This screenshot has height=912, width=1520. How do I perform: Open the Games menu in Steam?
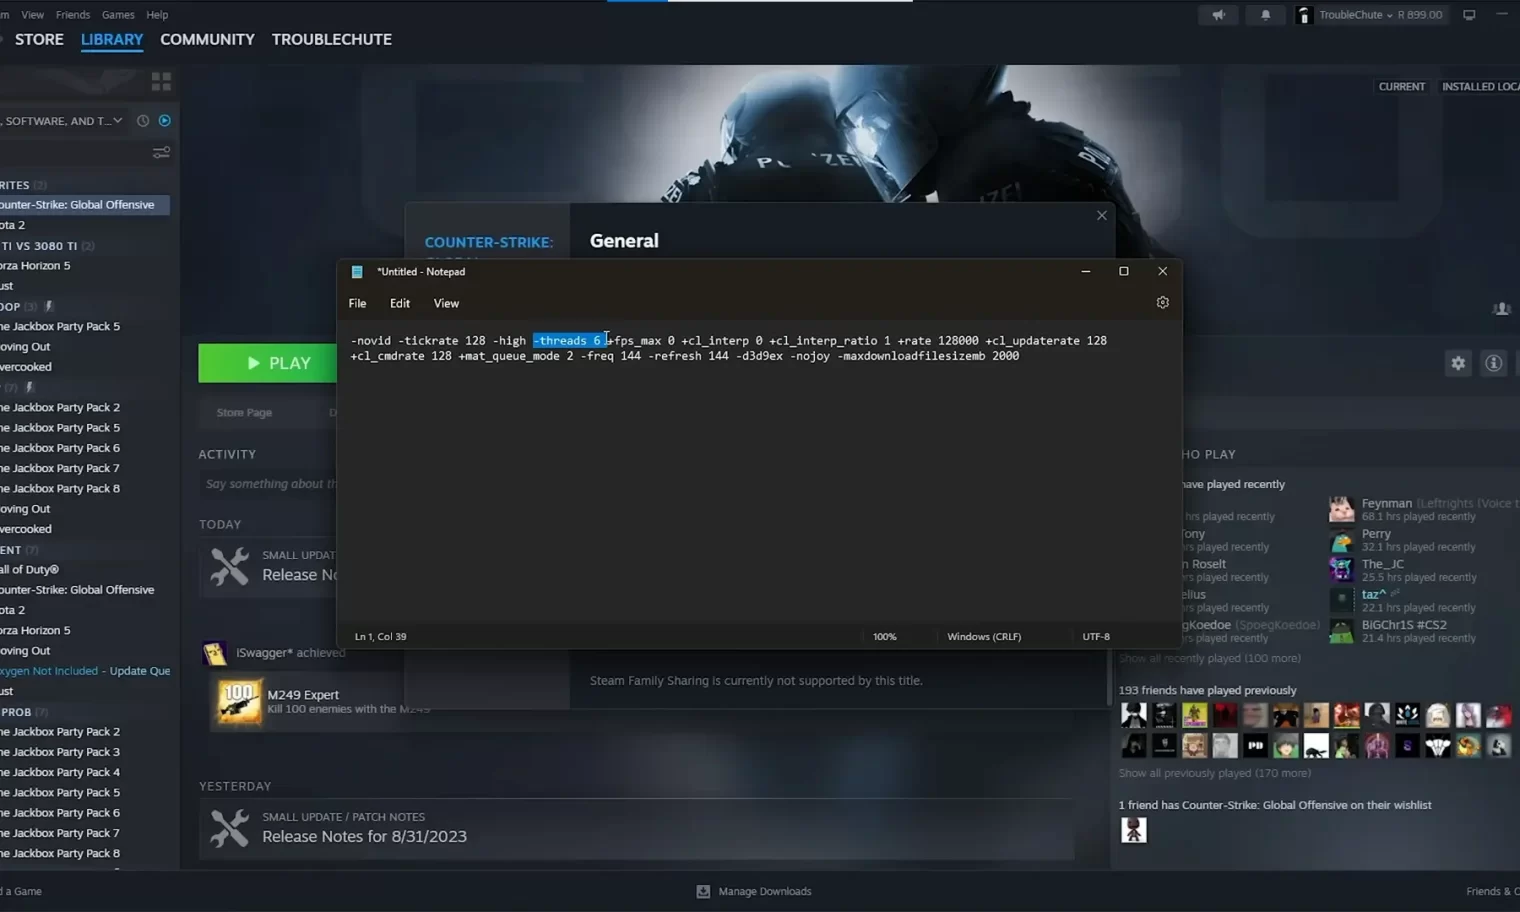click(x=118, y=15)
